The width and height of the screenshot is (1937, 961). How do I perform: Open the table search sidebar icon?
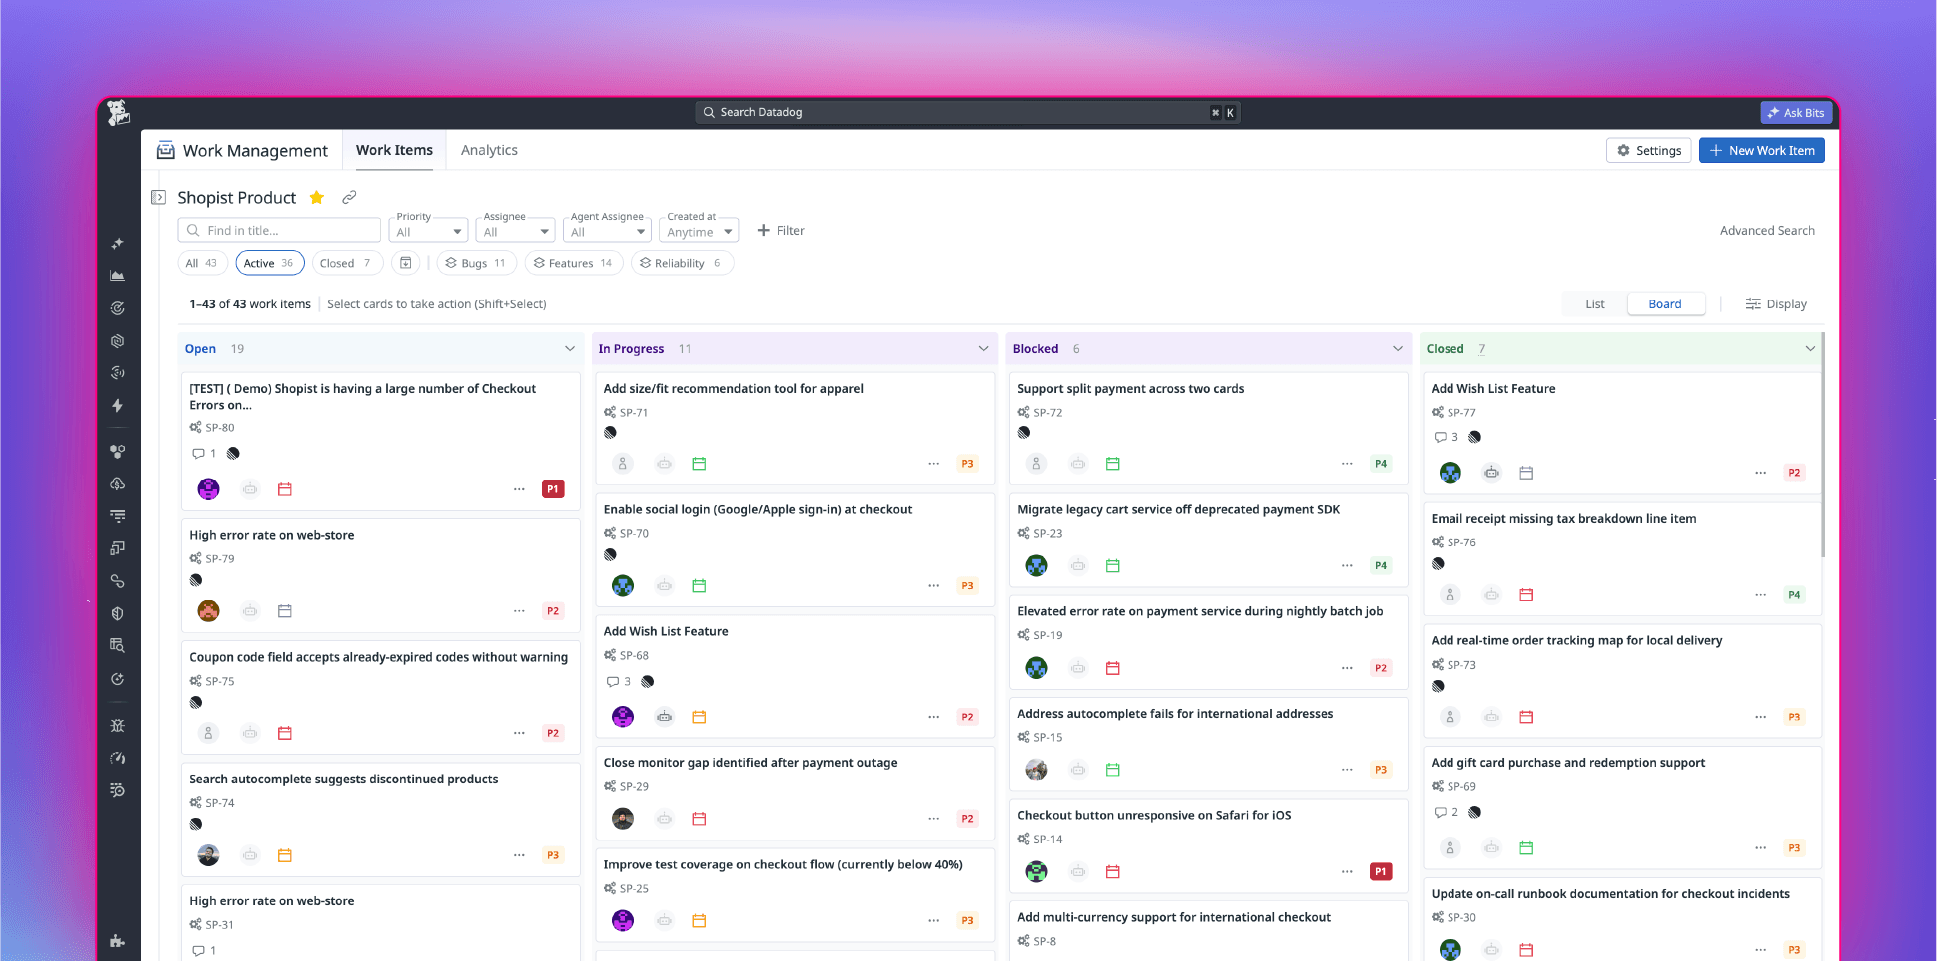pyautogui.click(x=118, y=645)
